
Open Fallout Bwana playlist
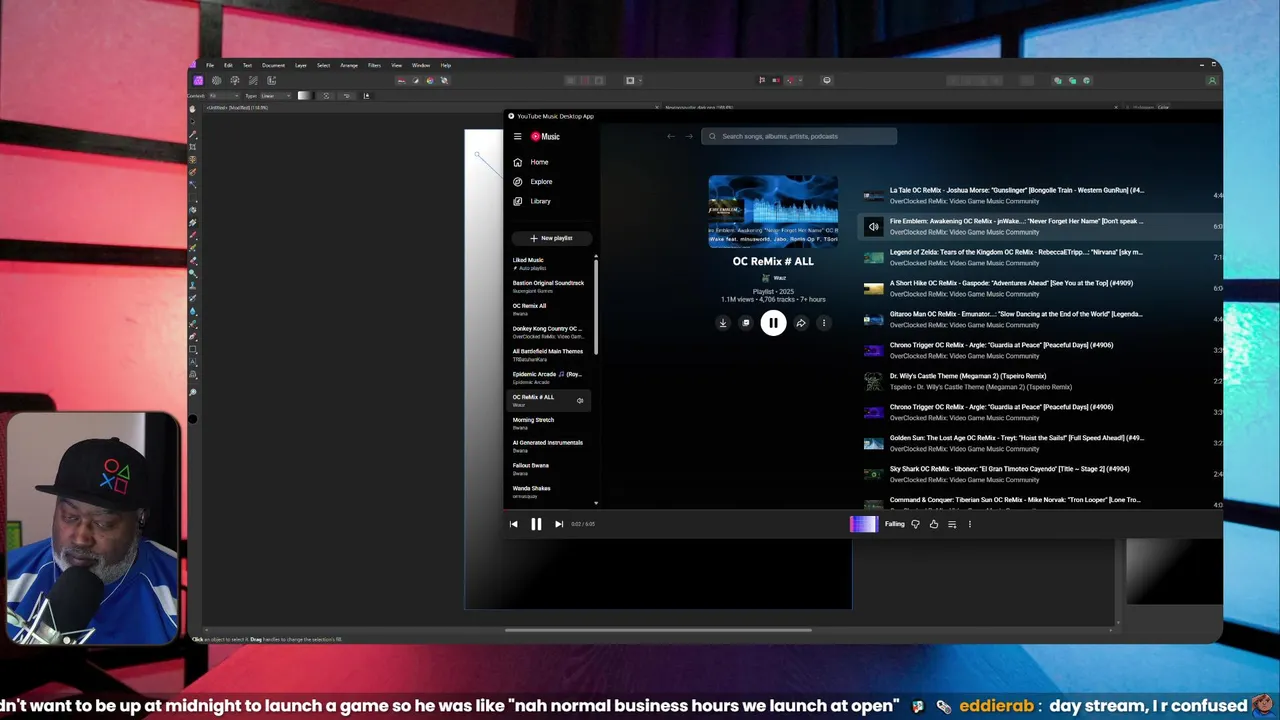550,469
